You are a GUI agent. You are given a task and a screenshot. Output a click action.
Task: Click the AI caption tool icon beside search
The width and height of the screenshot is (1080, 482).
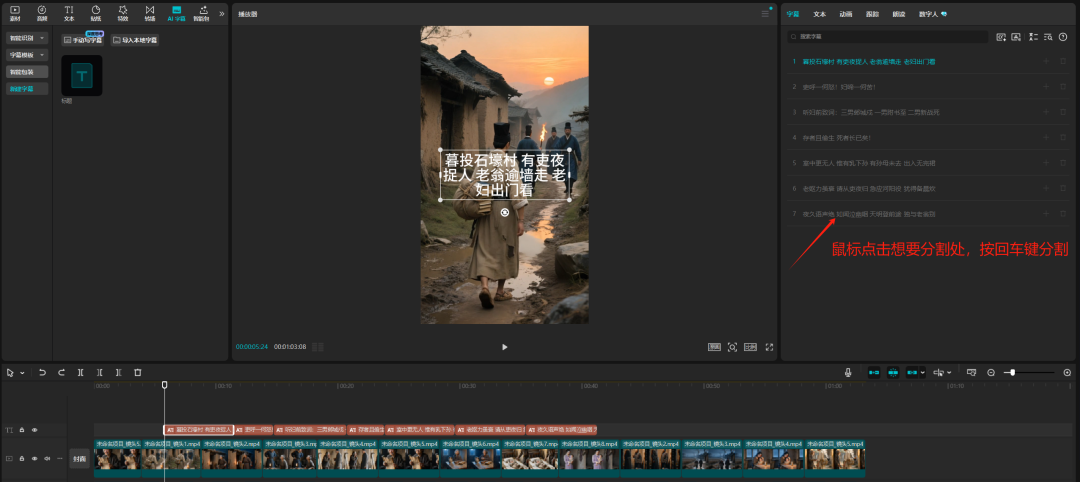pyautogui.click(x=1001, y=36)
